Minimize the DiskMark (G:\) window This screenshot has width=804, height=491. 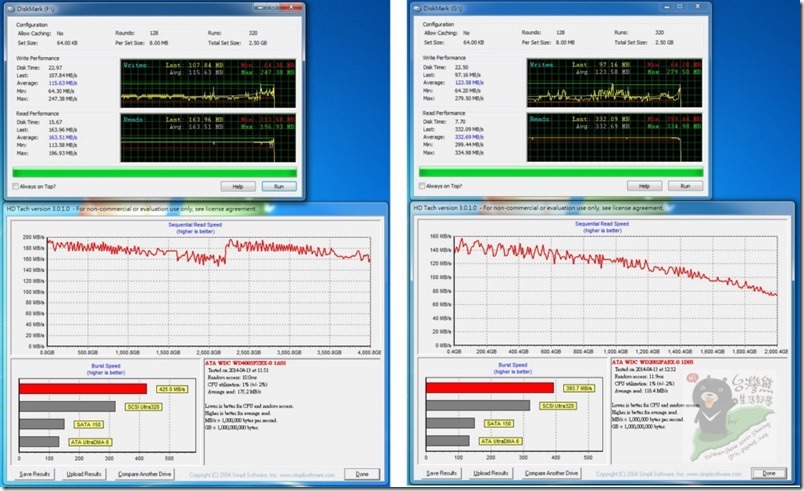tap(667, 7)
